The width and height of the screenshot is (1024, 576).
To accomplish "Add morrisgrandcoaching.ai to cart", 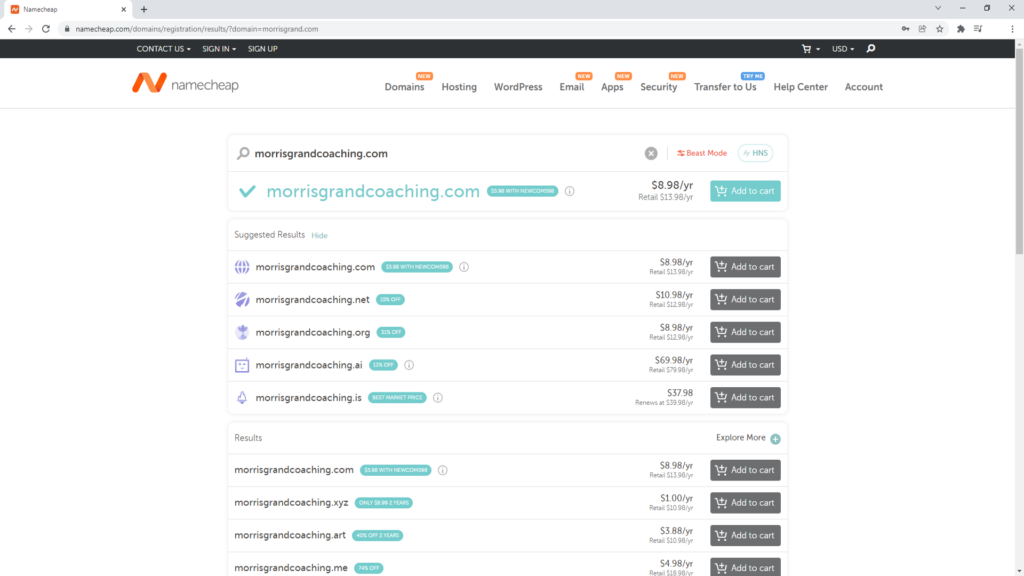I will click(745, 365).
